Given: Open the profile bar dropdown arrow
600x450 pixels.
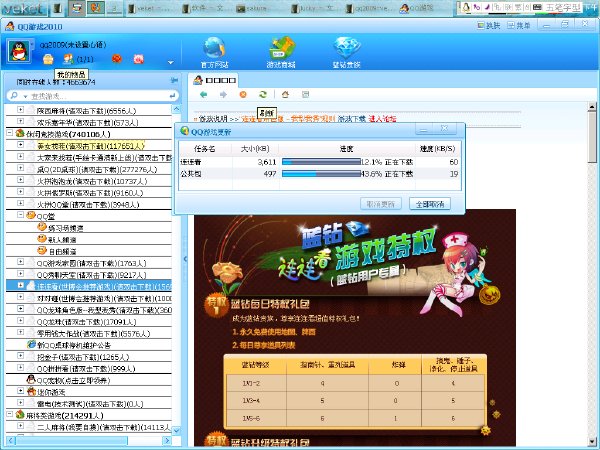Looking at the screenshot, I should pyautogui.click(x=171, y=62).
